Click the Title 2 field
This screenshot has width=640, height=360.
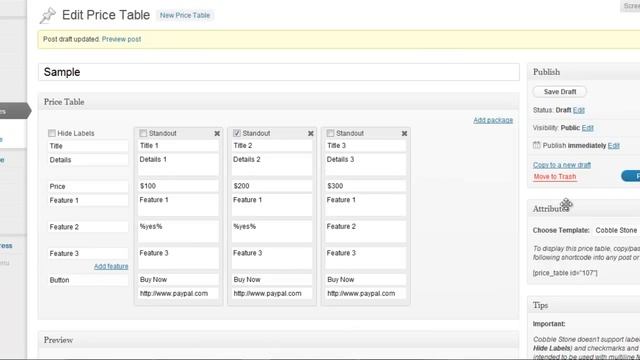pos(272,146)
